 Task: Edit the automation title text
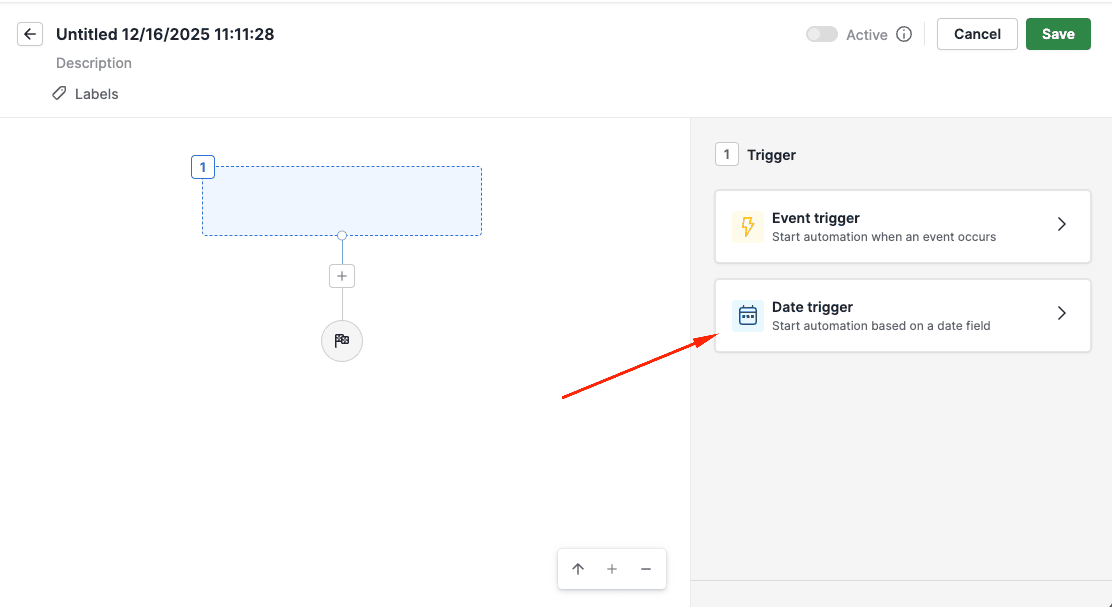pyautogui.click(x=165, y=34)
